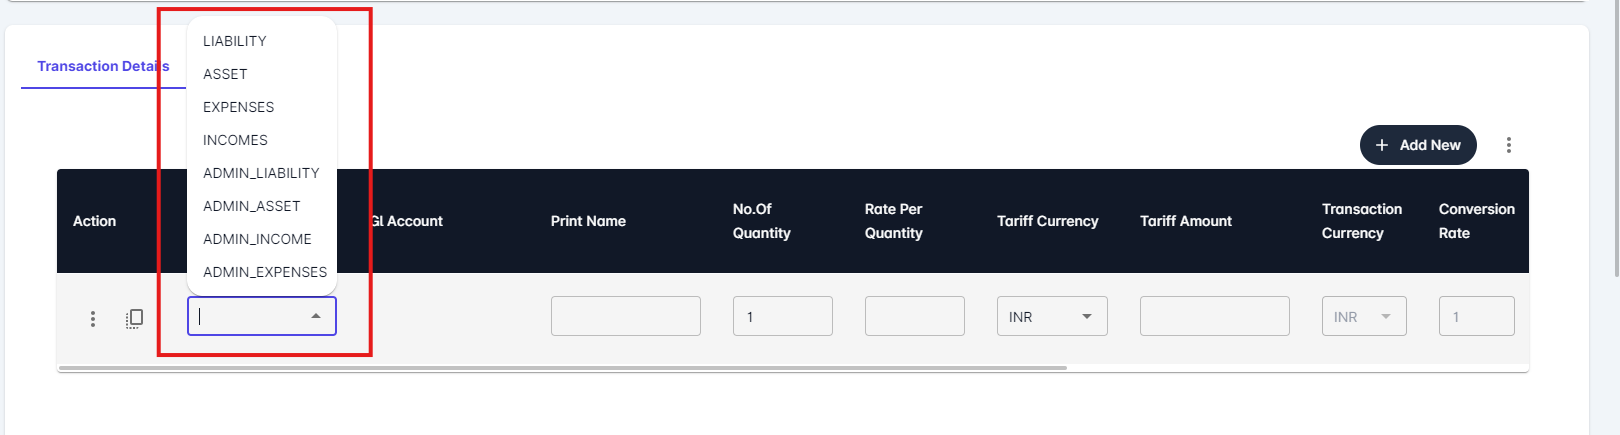Choose ADMIN_LIABILITY from the list
Image resolution: width=1620 pixels, height=435 pixels.
(x=262, y=173)
